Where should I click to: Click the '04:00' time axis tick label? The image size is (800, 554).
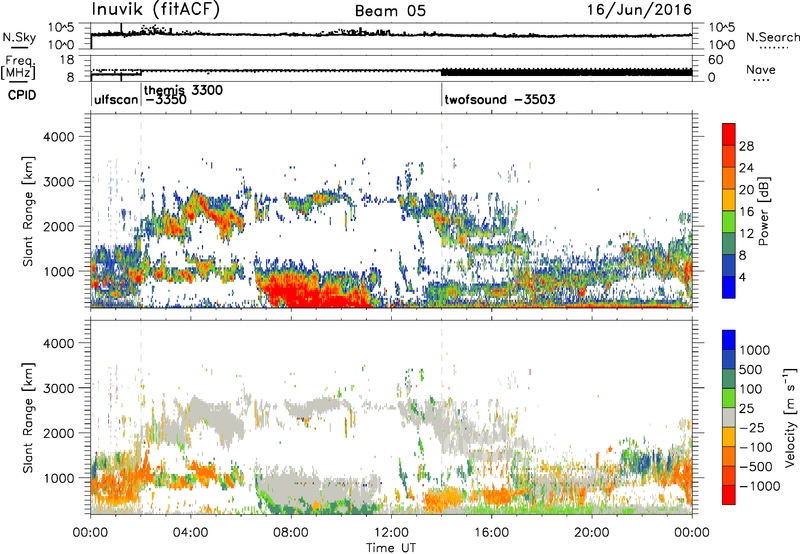[190, 533]
